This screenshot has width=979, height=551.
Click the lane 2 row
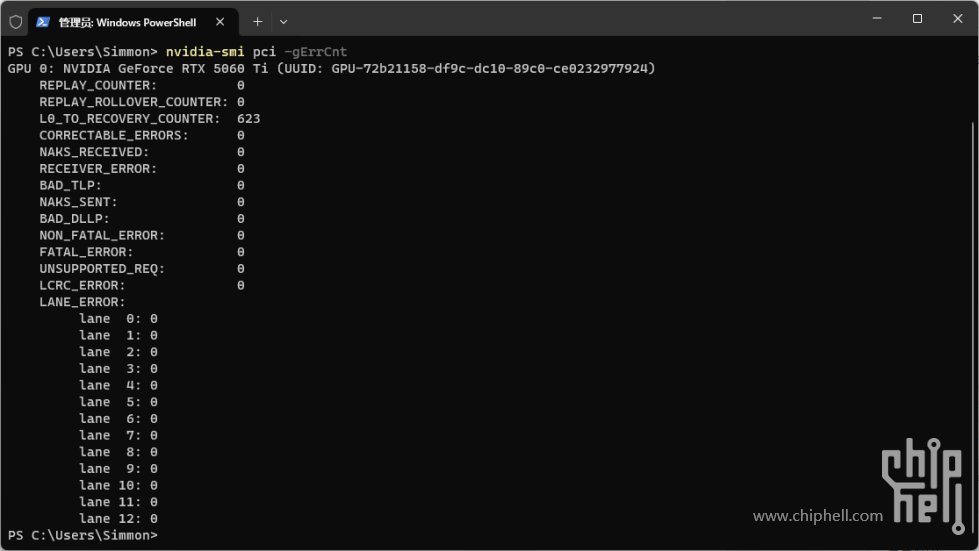pyautogui.click(x=118, y=352)
